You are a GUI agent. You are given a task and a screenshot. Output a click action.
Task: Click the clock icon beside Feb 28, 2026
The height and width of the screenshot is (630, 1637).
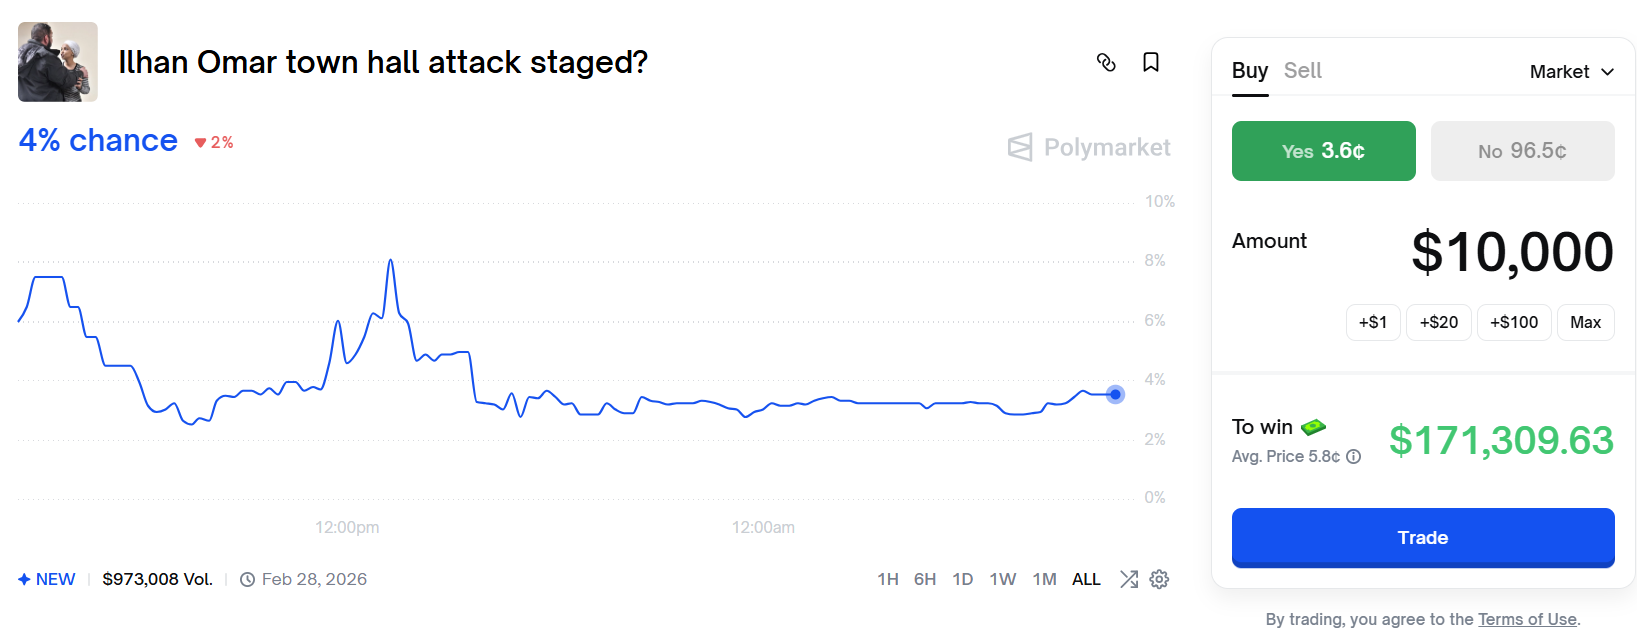tap(247, 579)
